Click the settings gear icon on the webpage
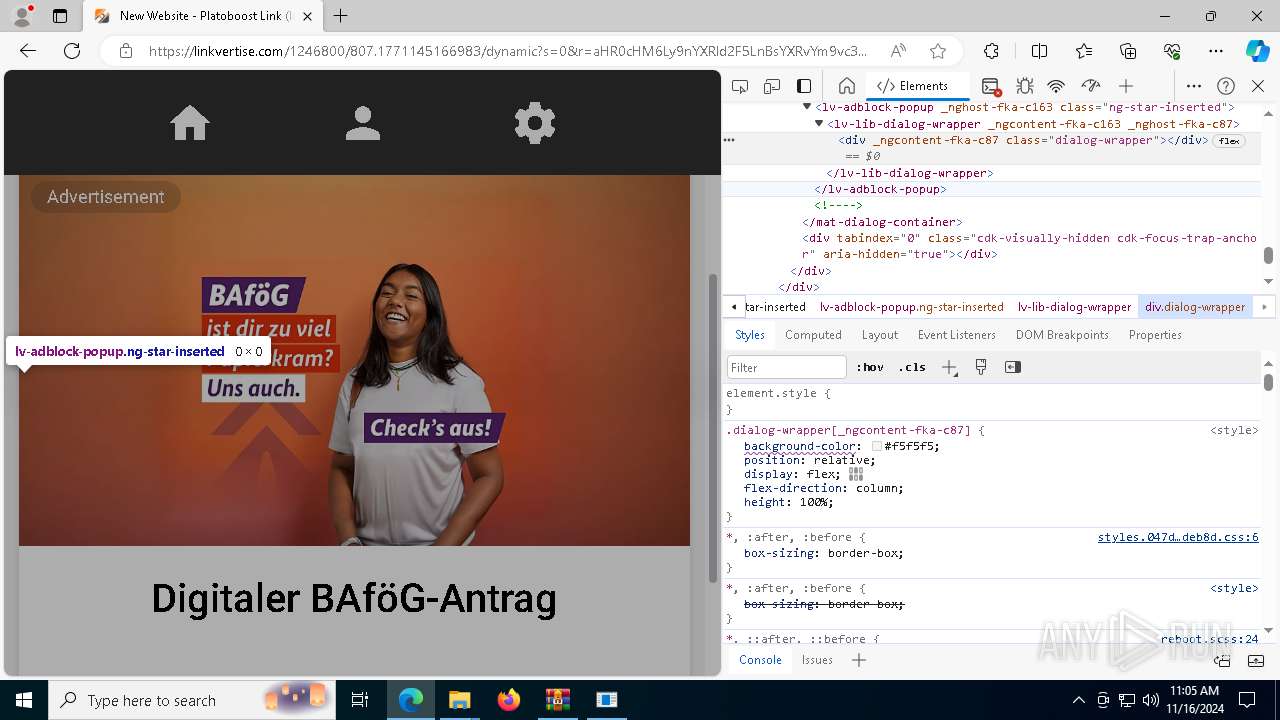Image resolution: width=1280 pixels, height=720 pixels. coord(535,123)
